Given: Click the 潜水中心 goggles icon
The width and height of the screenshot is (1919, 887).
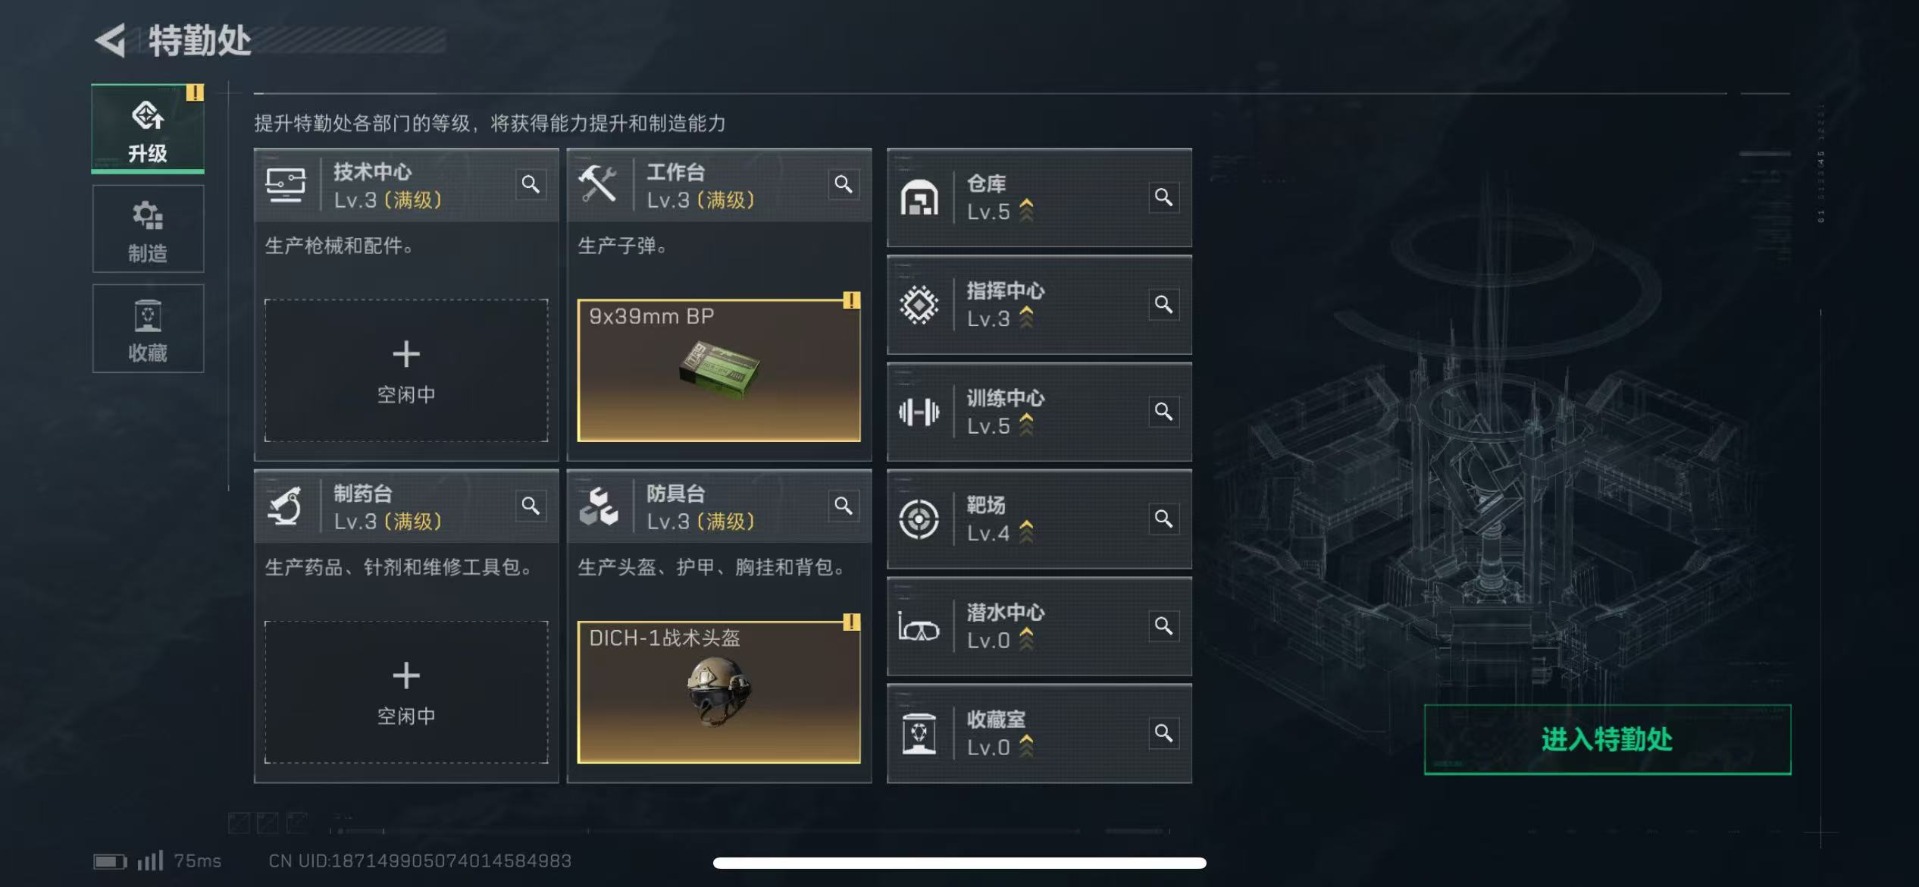Looking at the screenshot, I should tap(918, 627).
